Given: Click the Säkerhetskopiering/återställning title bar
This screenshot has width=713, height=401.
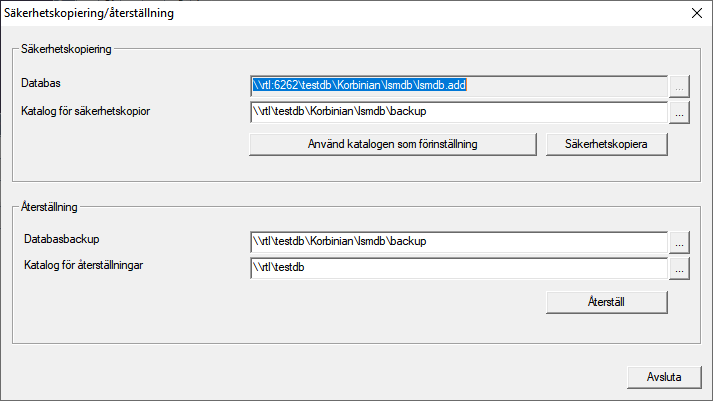Looking at the screenshot, I should [300, 14].
